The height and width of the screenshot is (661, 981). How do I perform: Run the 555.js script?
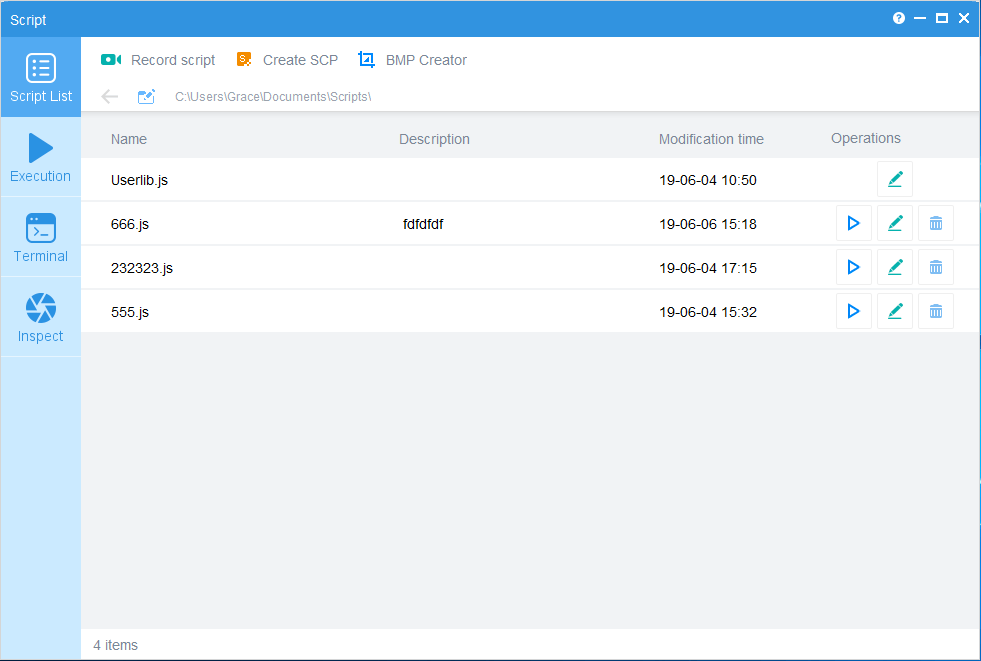[x=853, y=311]
